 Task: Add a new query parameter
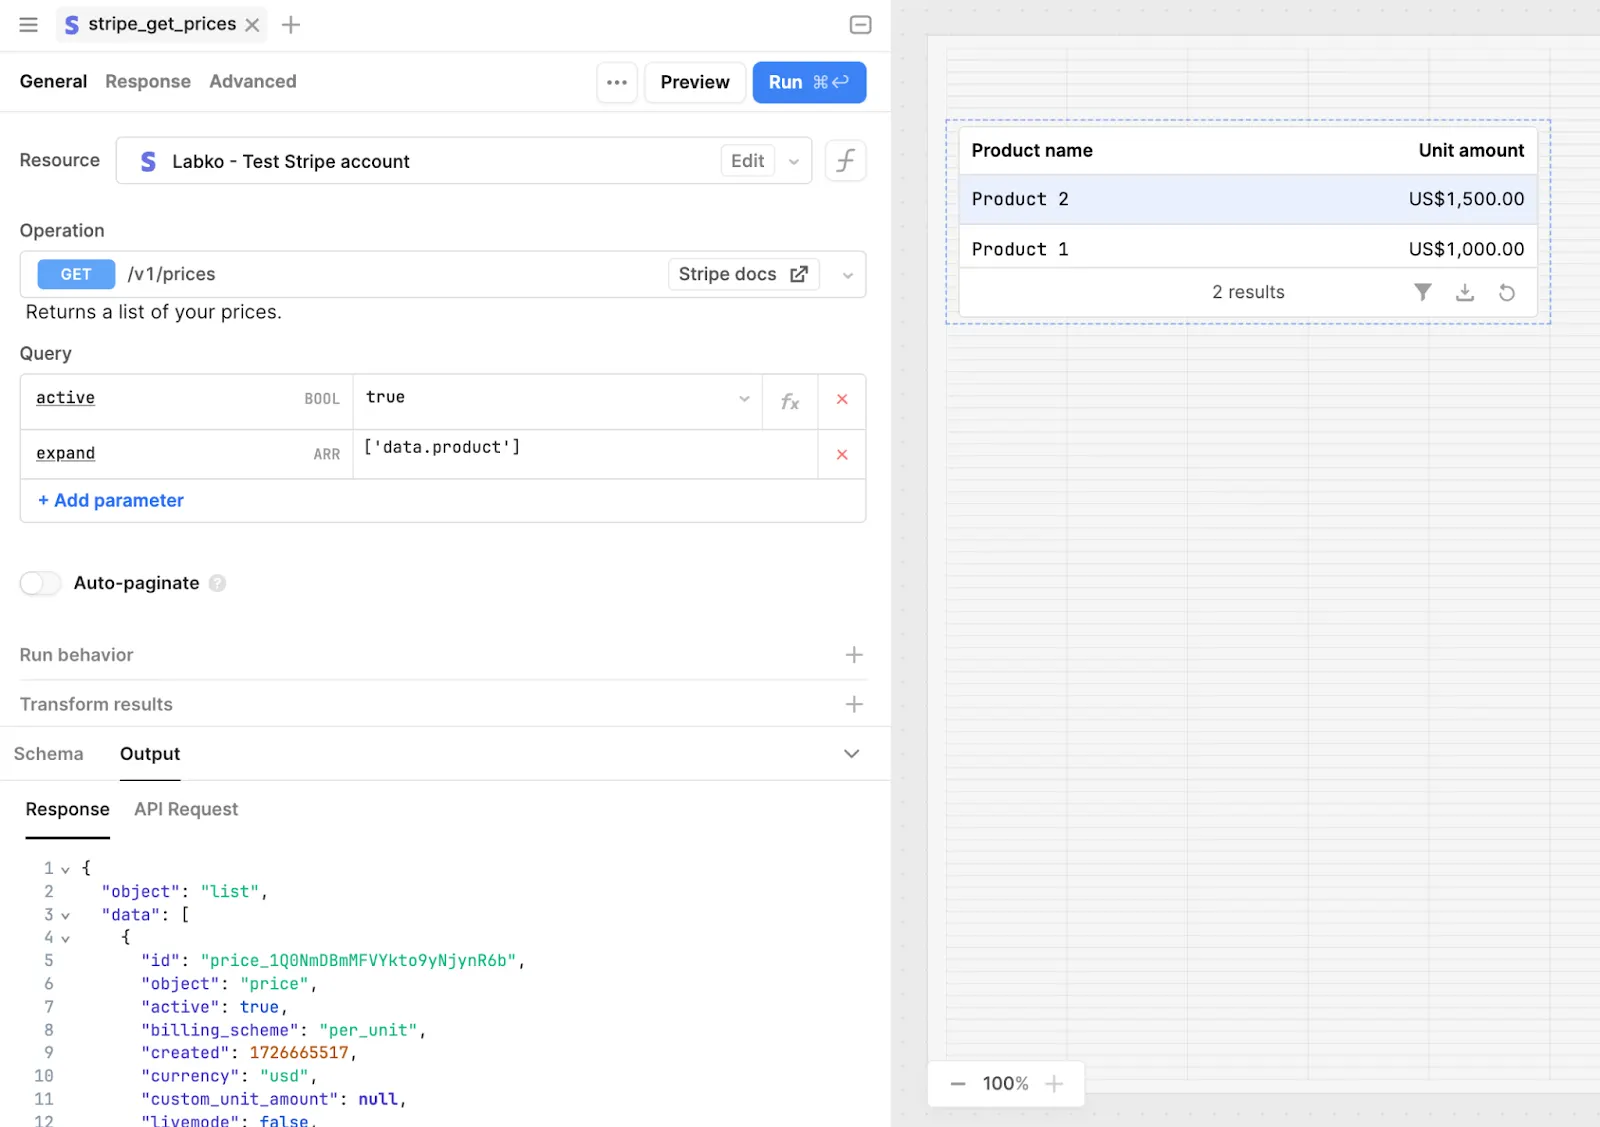click(x=111, y=501)
